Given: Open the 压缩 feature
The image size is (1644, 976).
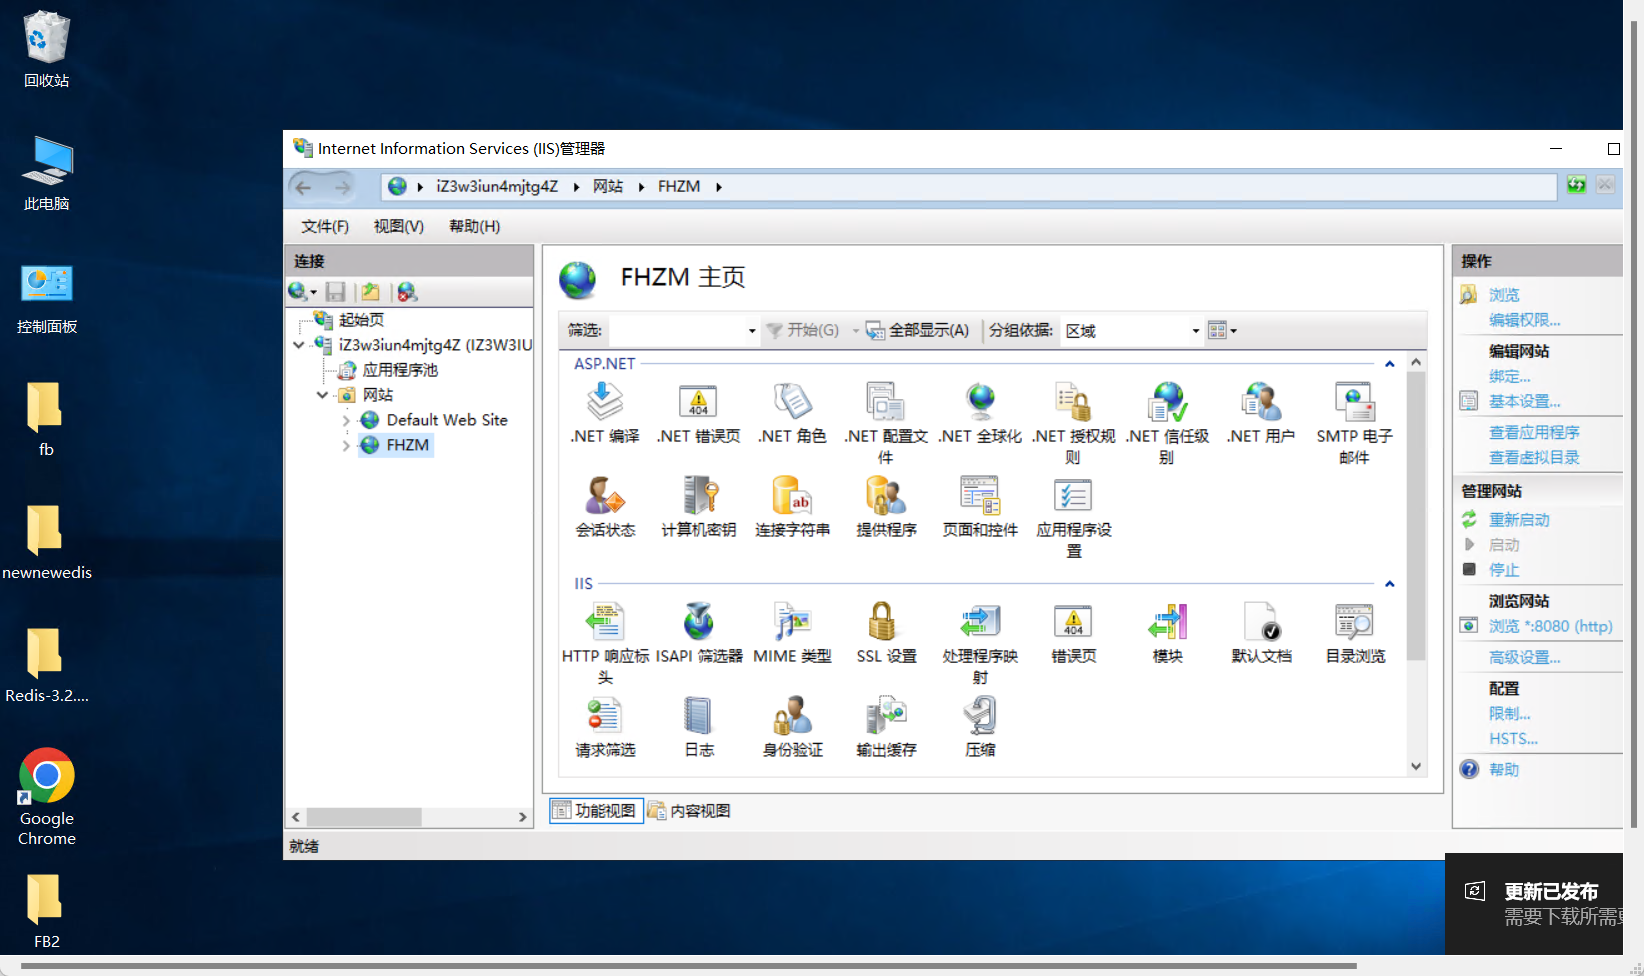Looking at the screenshot, I should tap(980, 728).
